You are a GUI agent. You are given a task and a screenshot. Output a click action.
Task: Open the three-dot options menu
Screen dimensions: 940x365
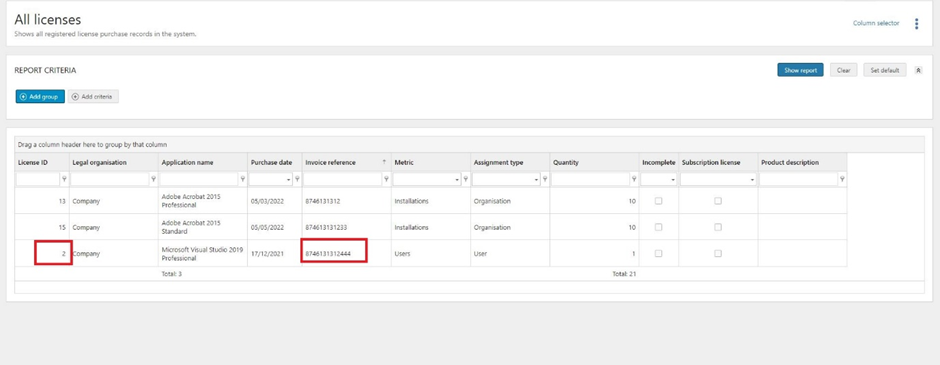(916, 24)
